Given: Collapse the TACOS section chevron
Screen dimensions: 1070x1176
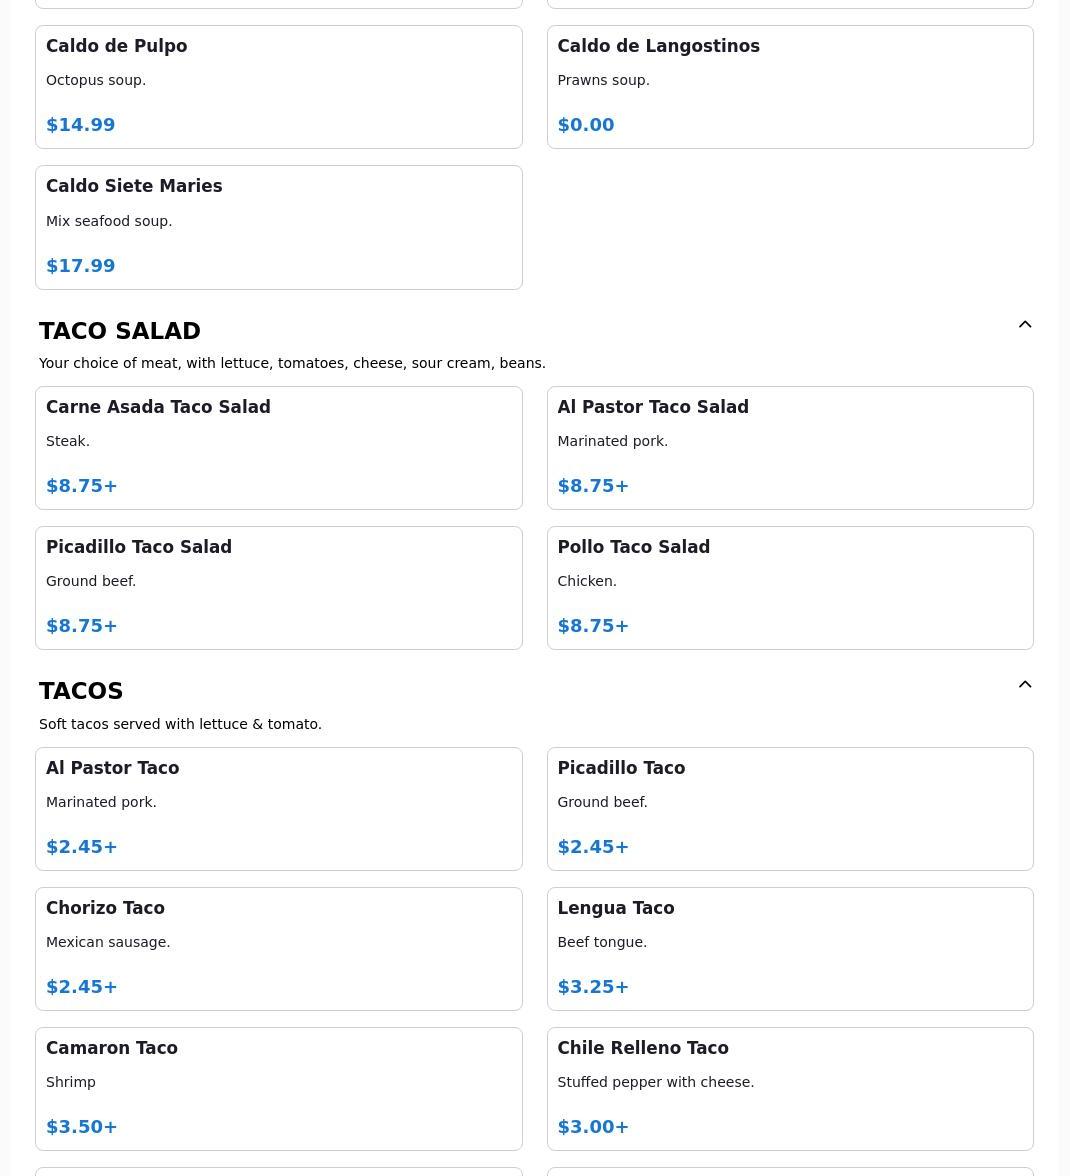Looking at the screenshot, I should 1024,684.
